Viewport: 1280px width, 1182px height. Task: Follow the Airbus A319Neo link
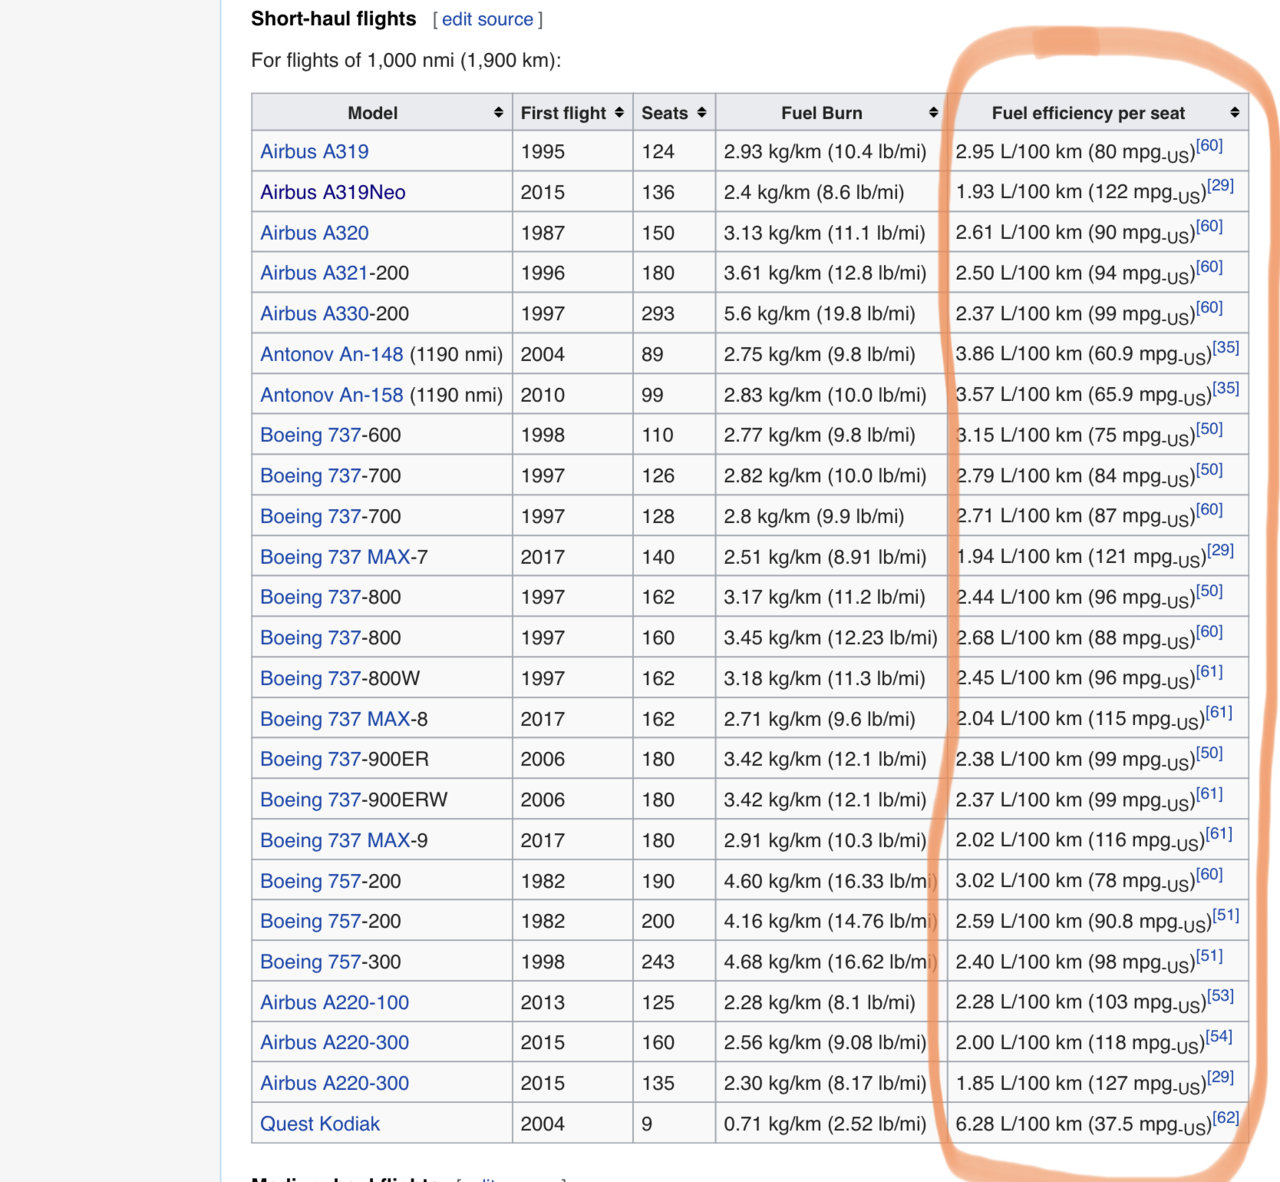pos(332,192)
